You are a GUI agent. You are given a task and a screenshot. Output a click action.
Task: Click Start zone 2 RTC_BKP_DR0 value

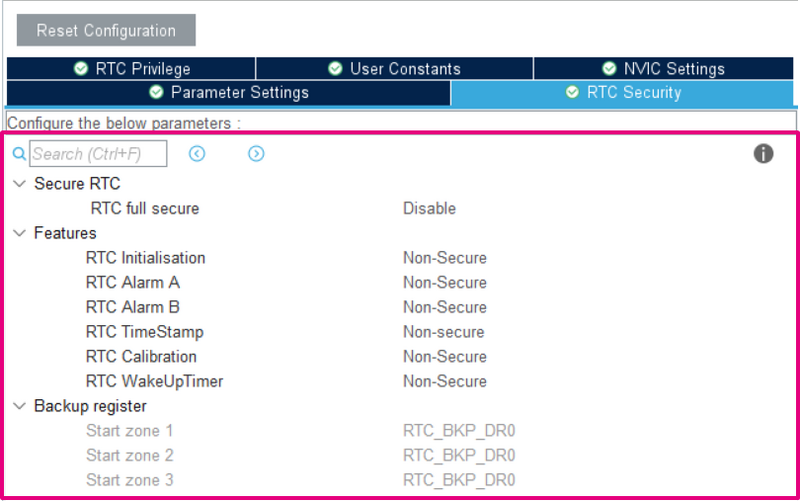coord(459,455)
